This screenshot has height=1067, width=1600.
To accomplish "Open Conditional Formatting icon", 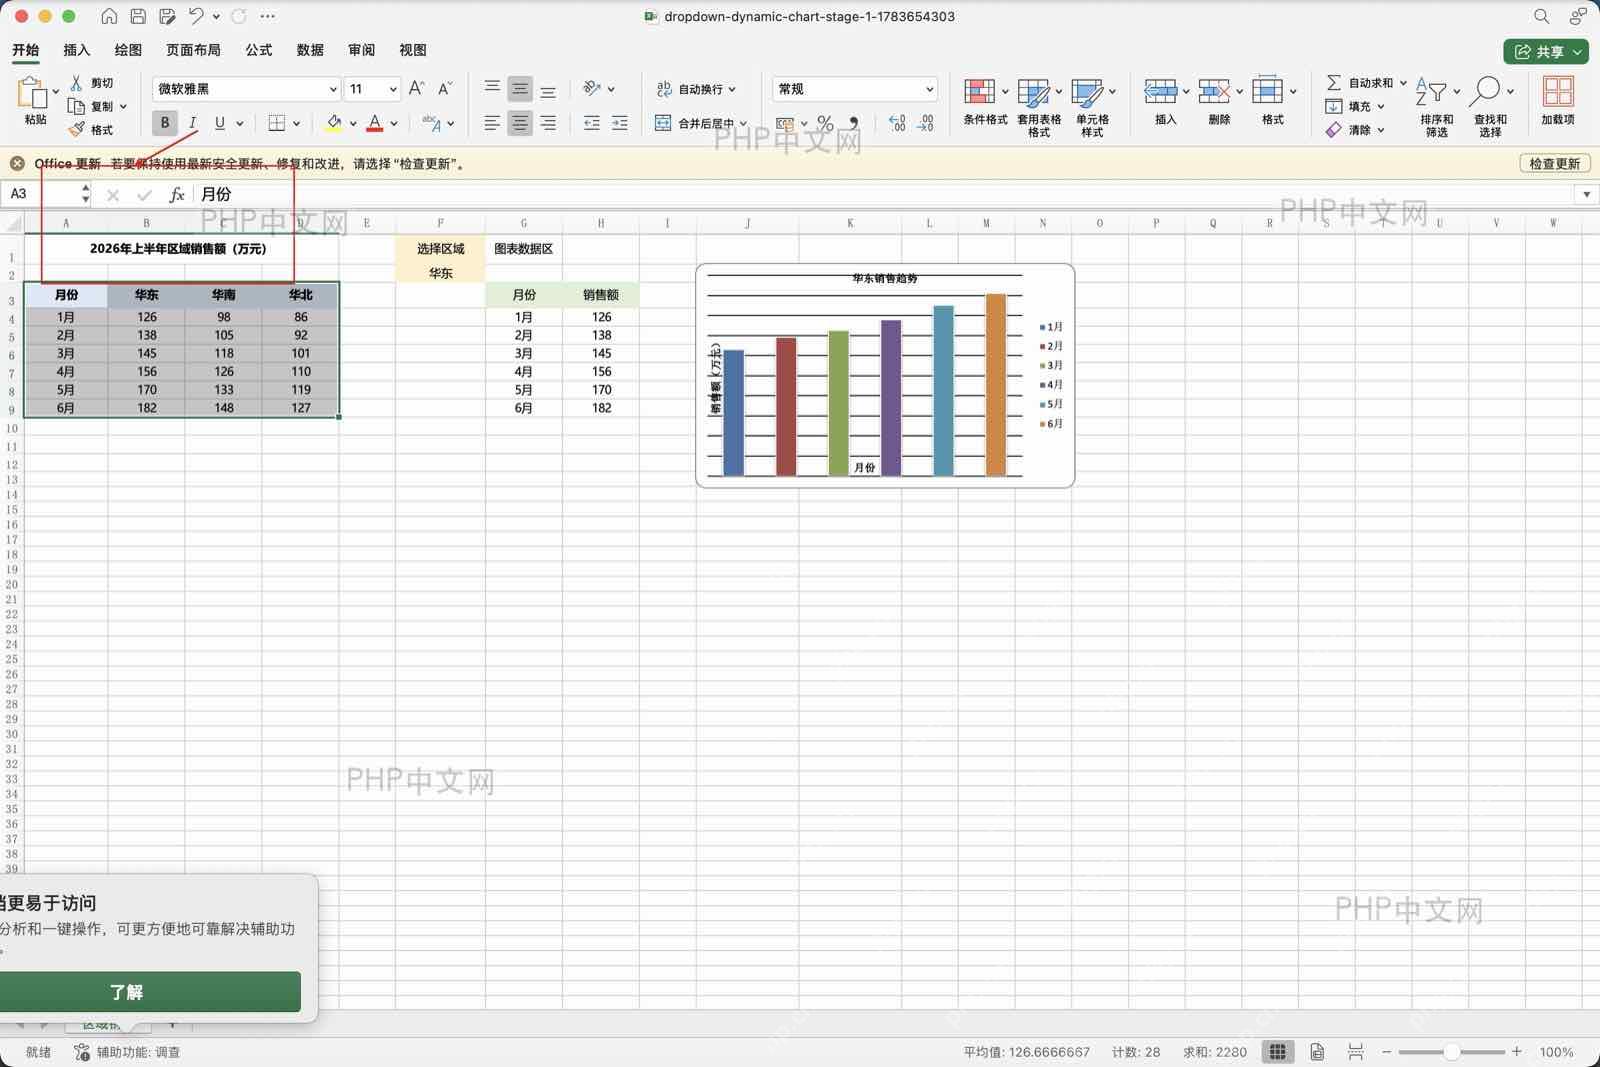I will click(x=979, y=92).
